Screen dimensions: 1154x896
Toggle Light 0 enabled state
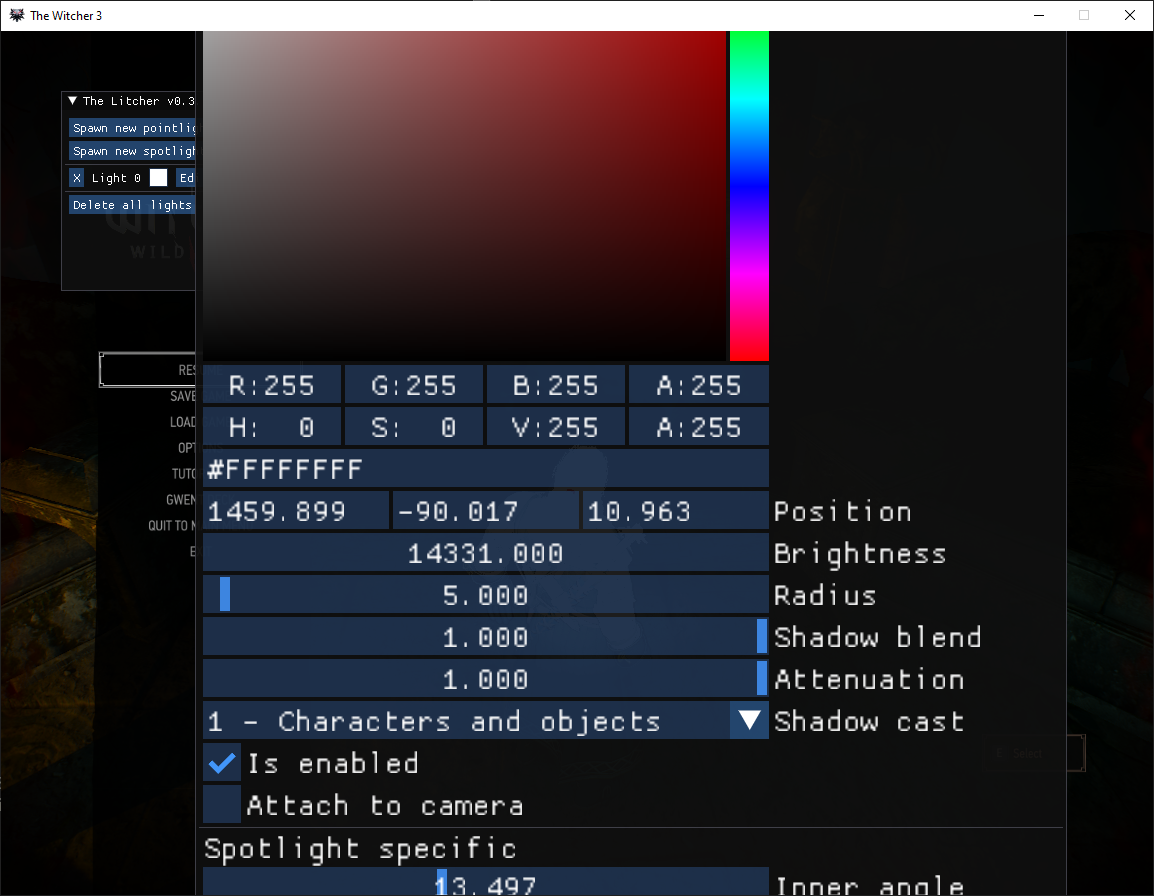pos(115,178)
